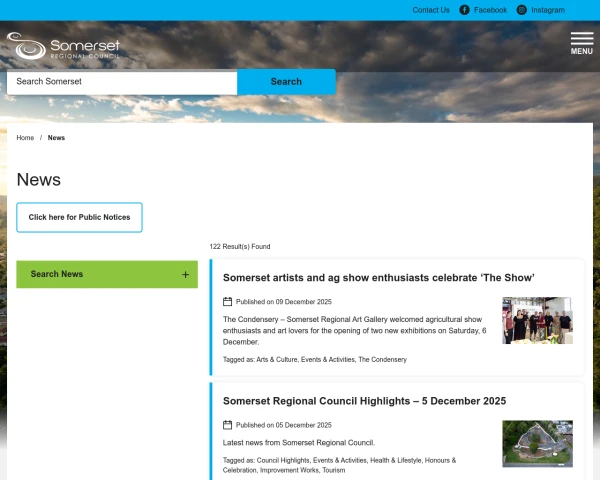Click 'Published on 09 December 2025' text
The image size is (600, 480).
pyautogui.click(x=284, y=302)
